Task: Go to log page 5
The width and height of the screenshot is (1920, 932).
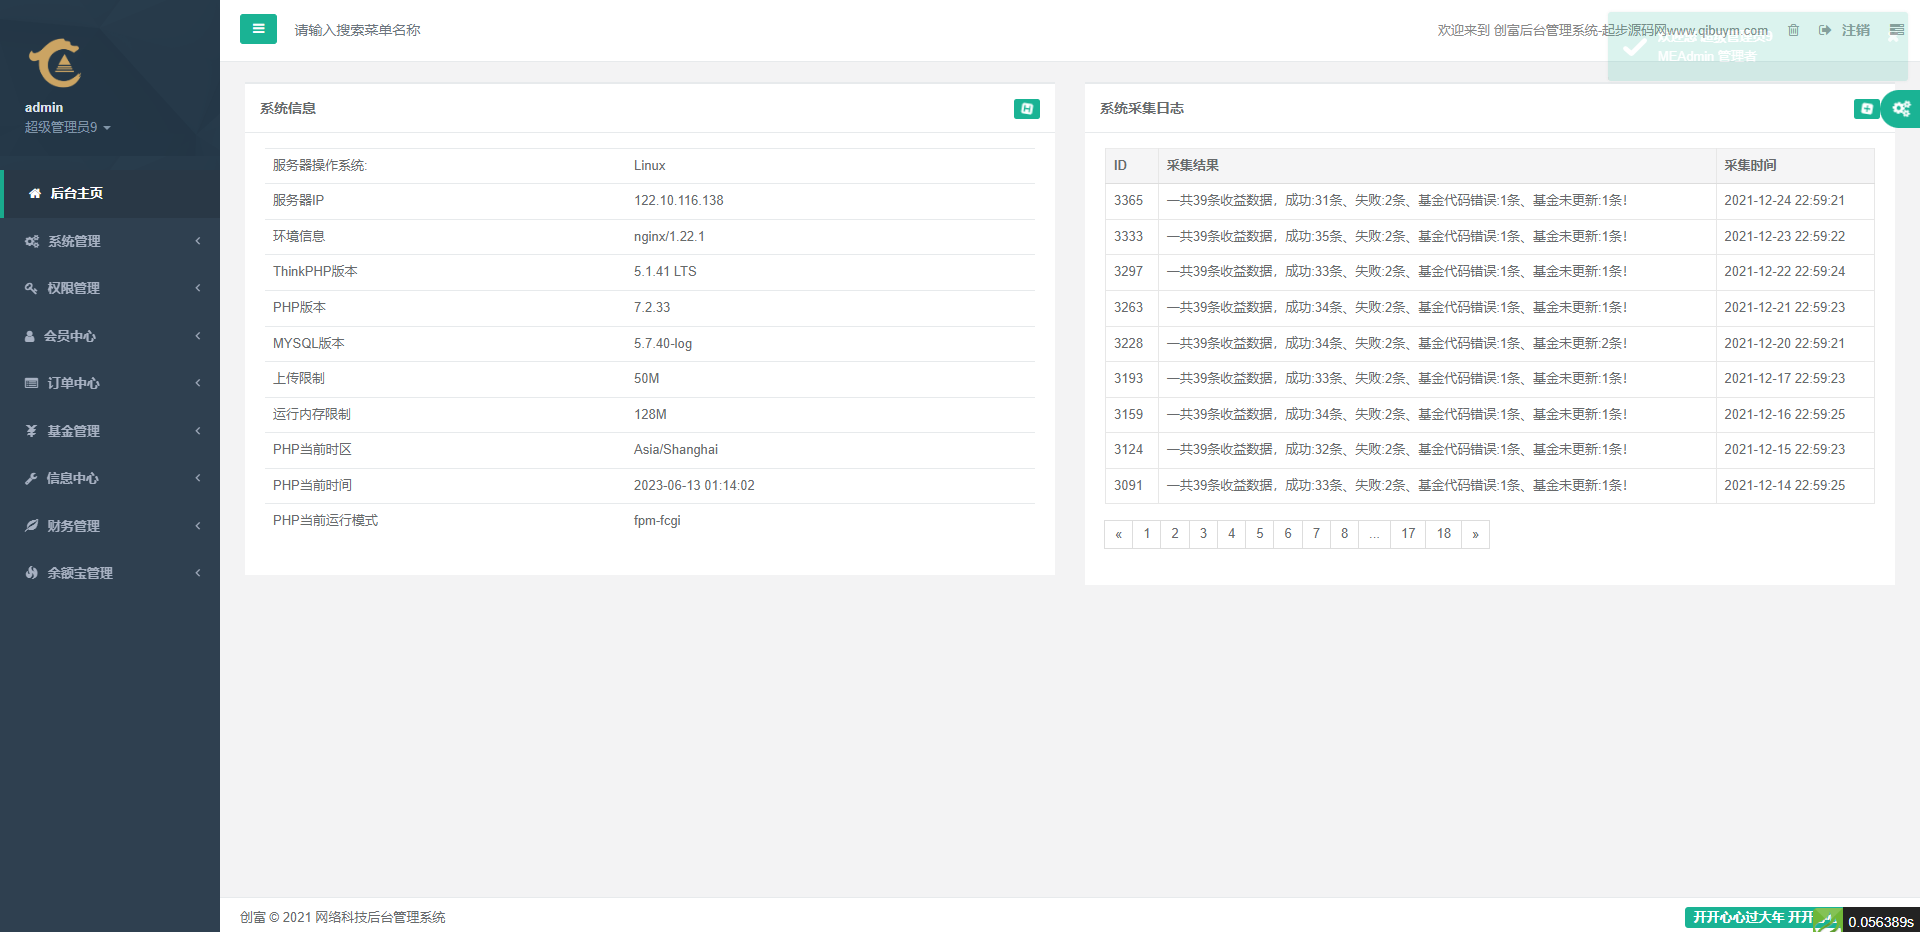Action: pos(1260,534)
